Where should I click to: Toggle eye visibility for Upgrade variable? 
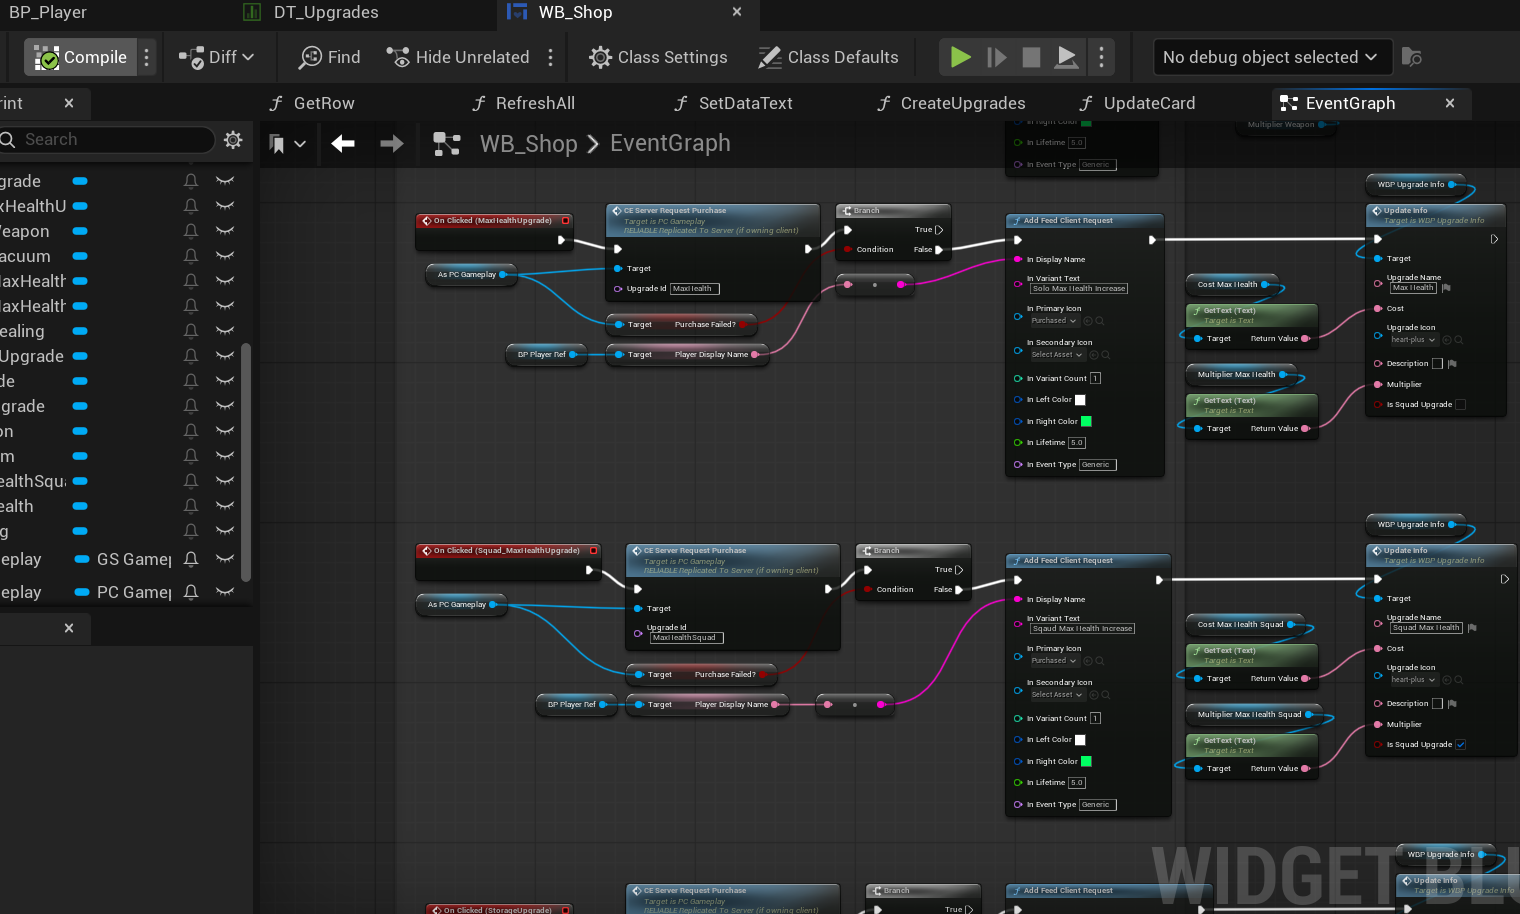pyautogui.click(x=225, y=355)
